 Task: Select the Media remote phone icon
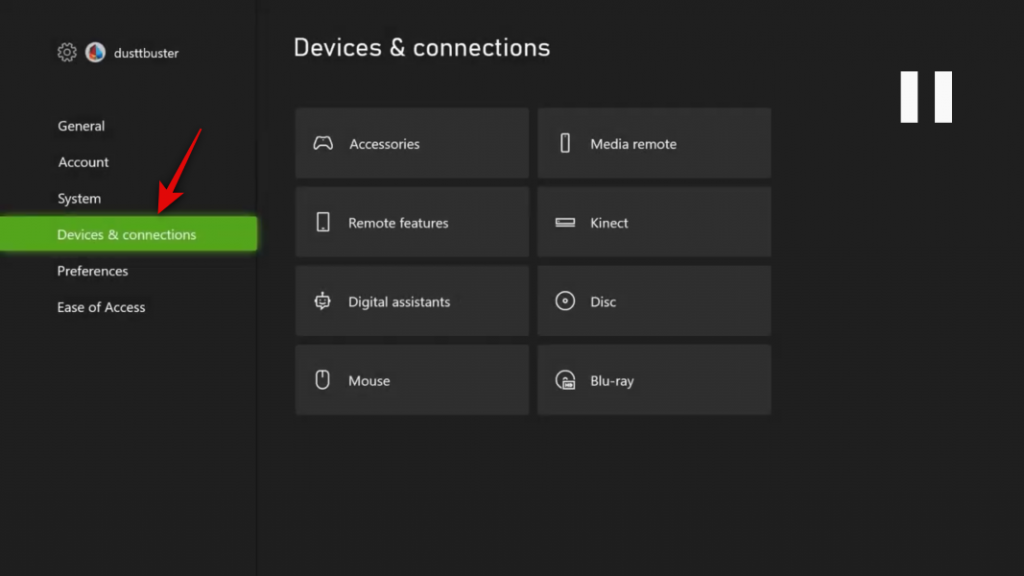[x=565, y=143]
